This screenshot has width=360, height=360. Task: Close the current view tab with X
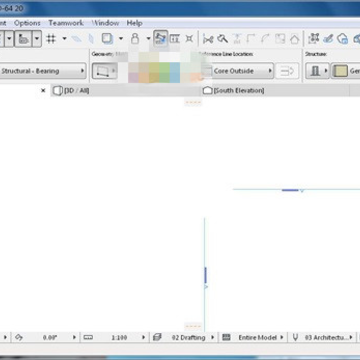pos(43,90)
